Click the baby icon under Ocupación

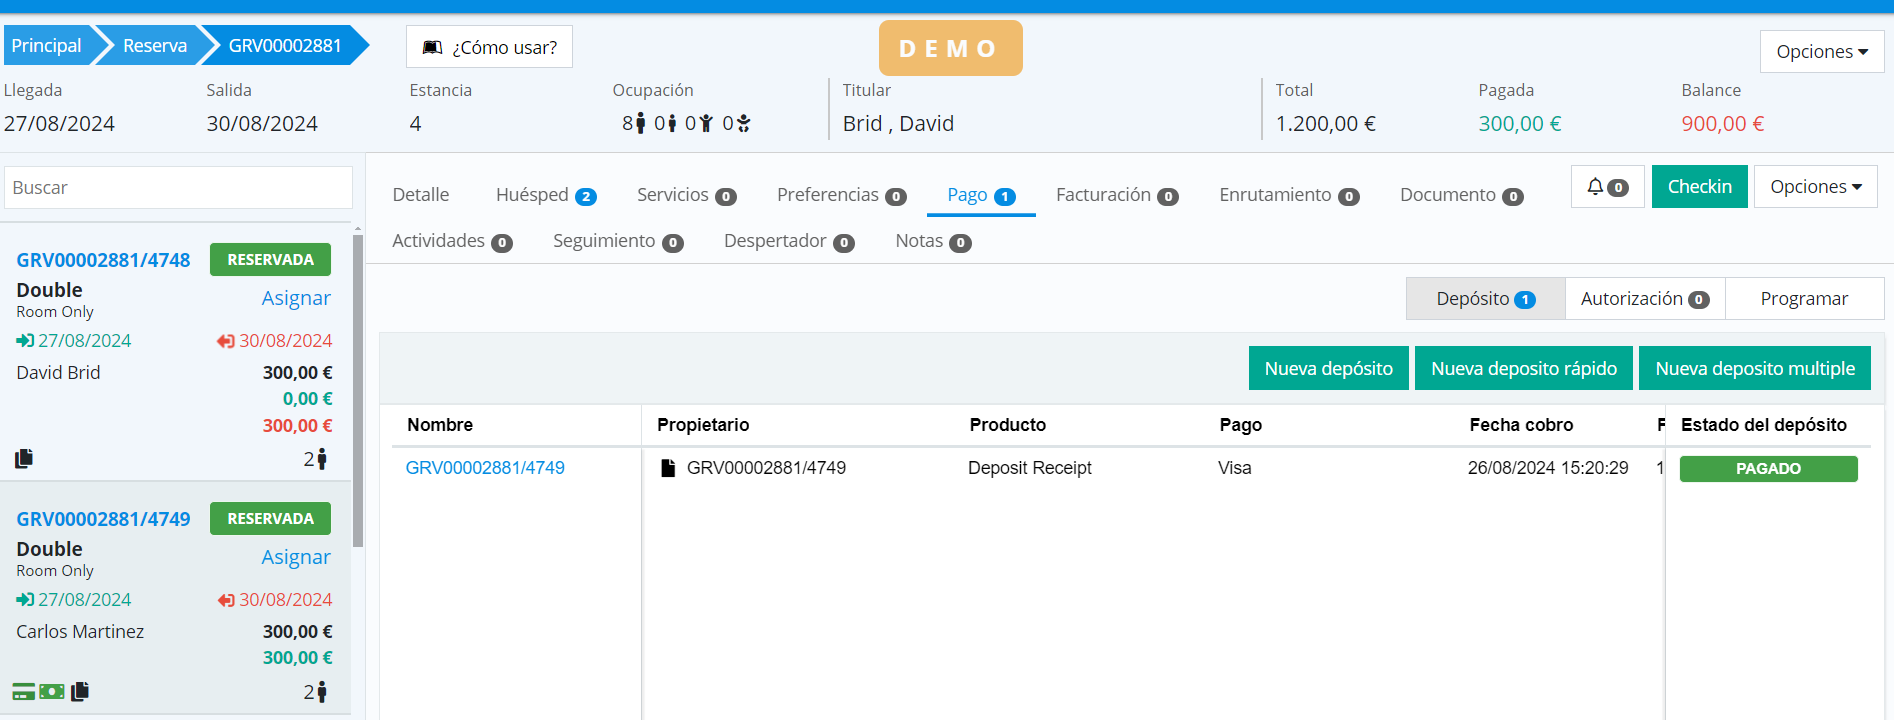743,124
